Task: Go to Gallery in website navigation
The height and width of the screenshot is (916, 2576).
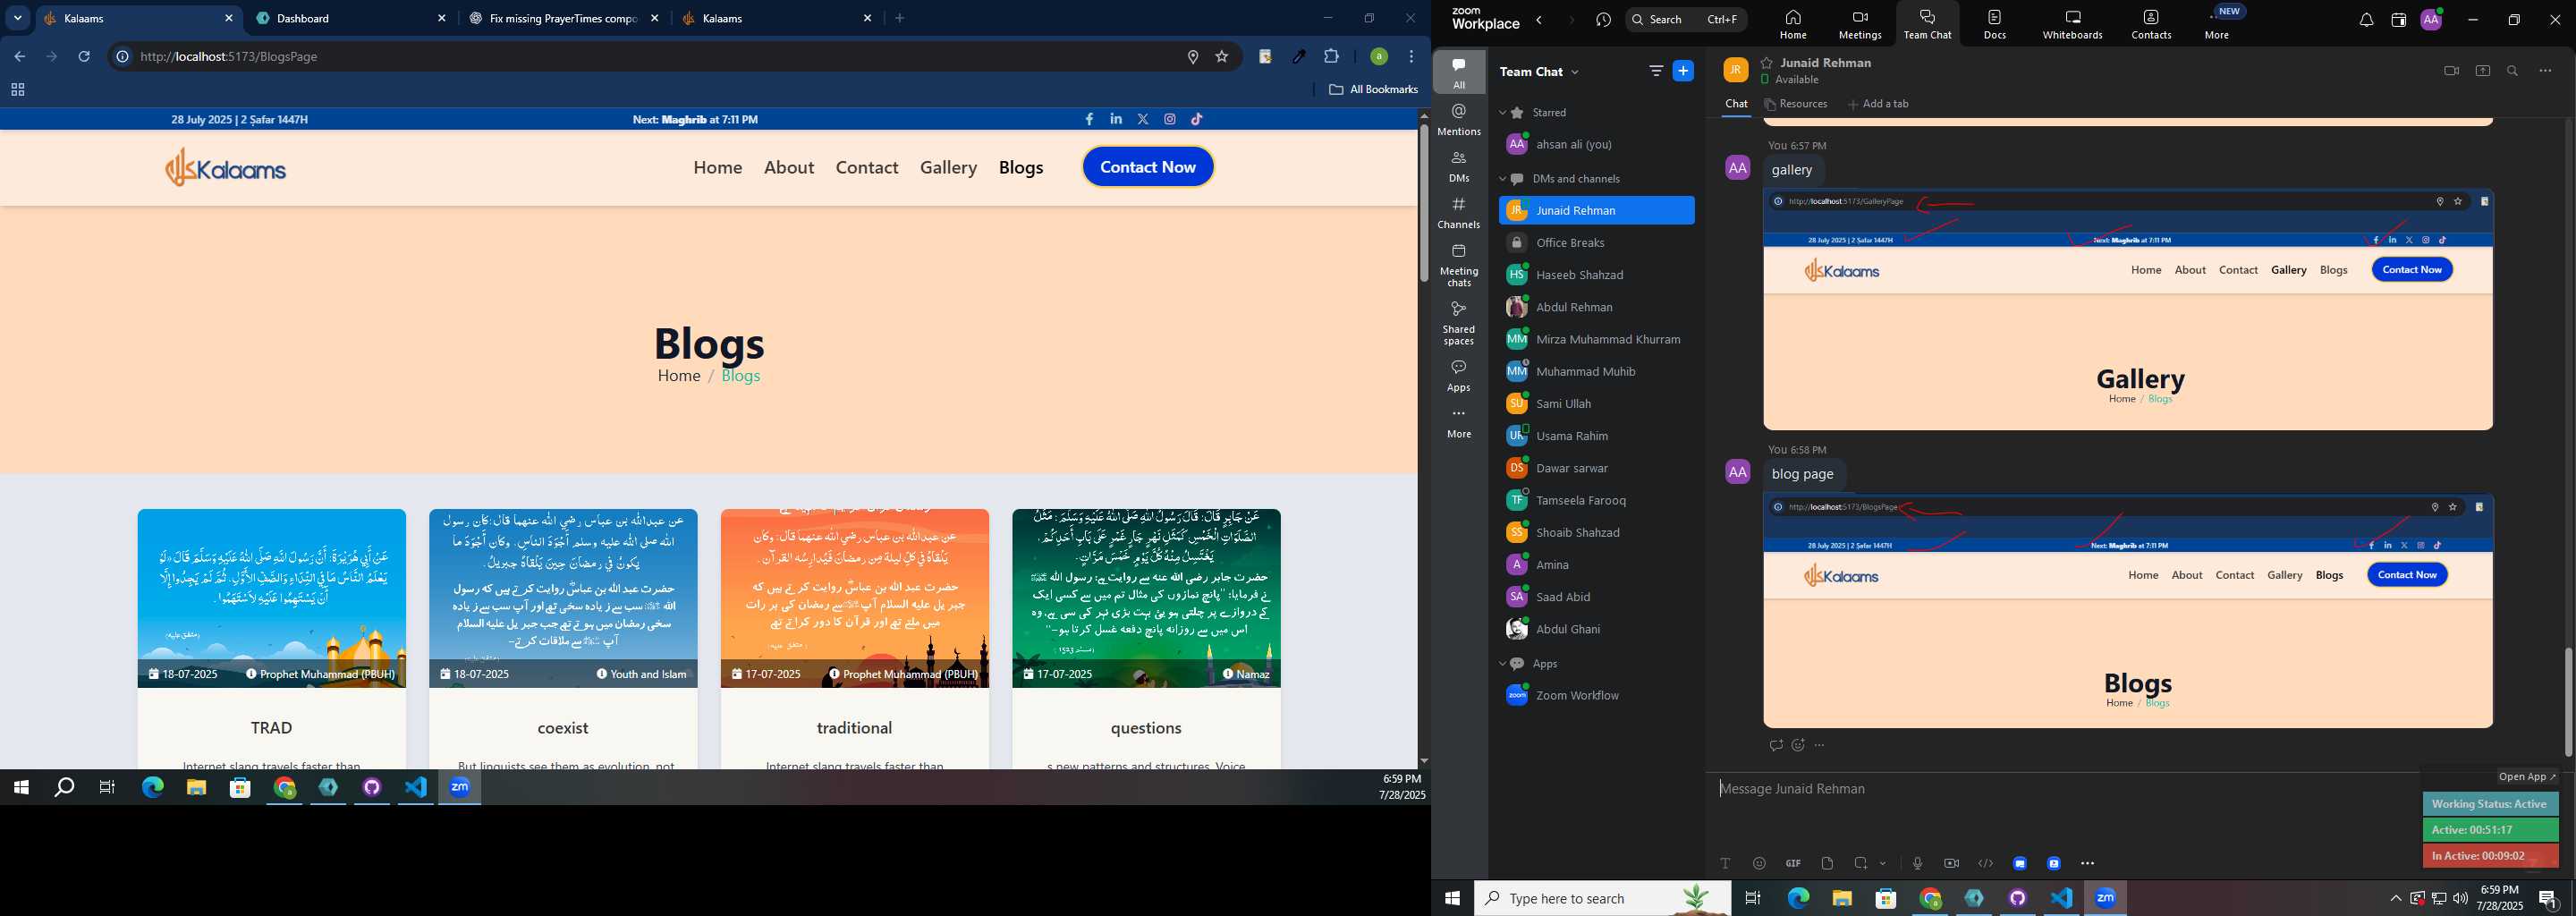Action: (x=948, y=167)
